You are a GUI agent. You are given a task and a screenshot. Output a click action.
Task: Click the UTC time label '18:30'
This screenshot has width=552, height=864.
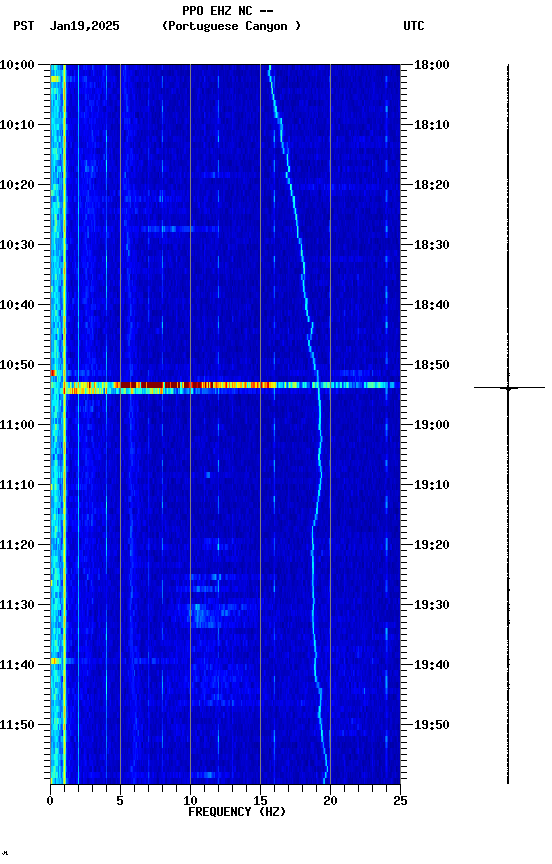432,245
